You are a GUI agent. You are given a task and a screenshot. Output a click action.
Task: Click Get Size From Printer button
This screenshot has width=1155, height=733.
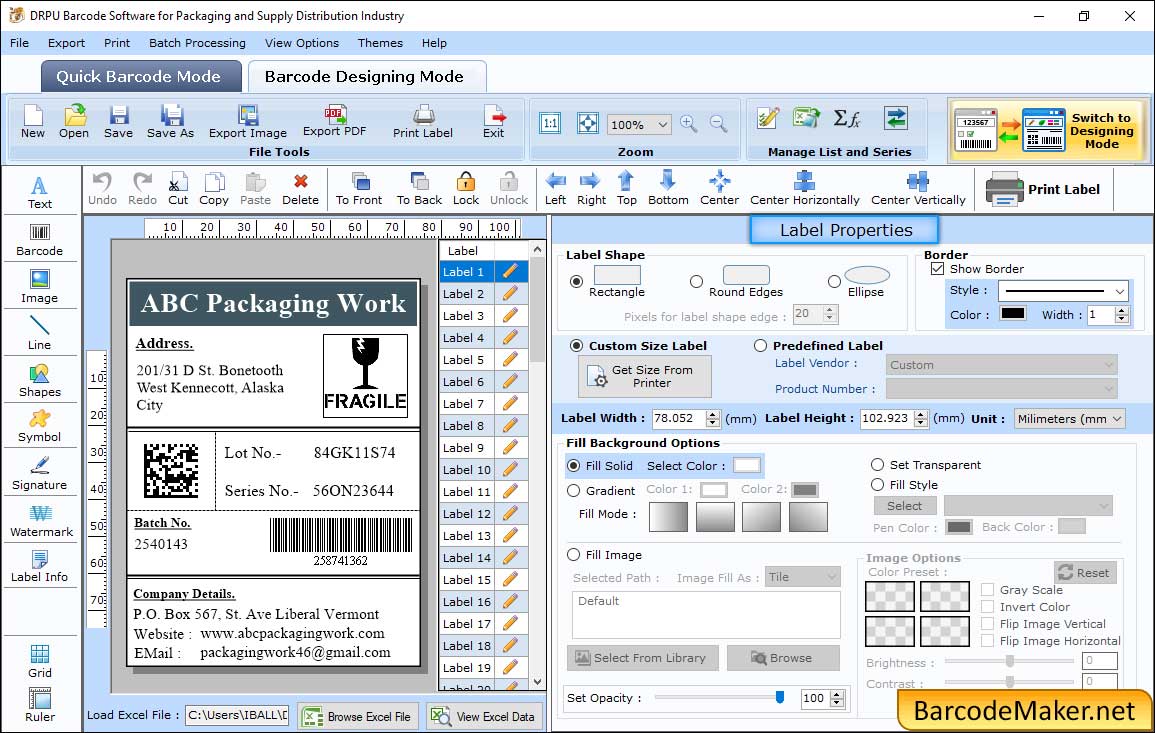tap(645, 376)
